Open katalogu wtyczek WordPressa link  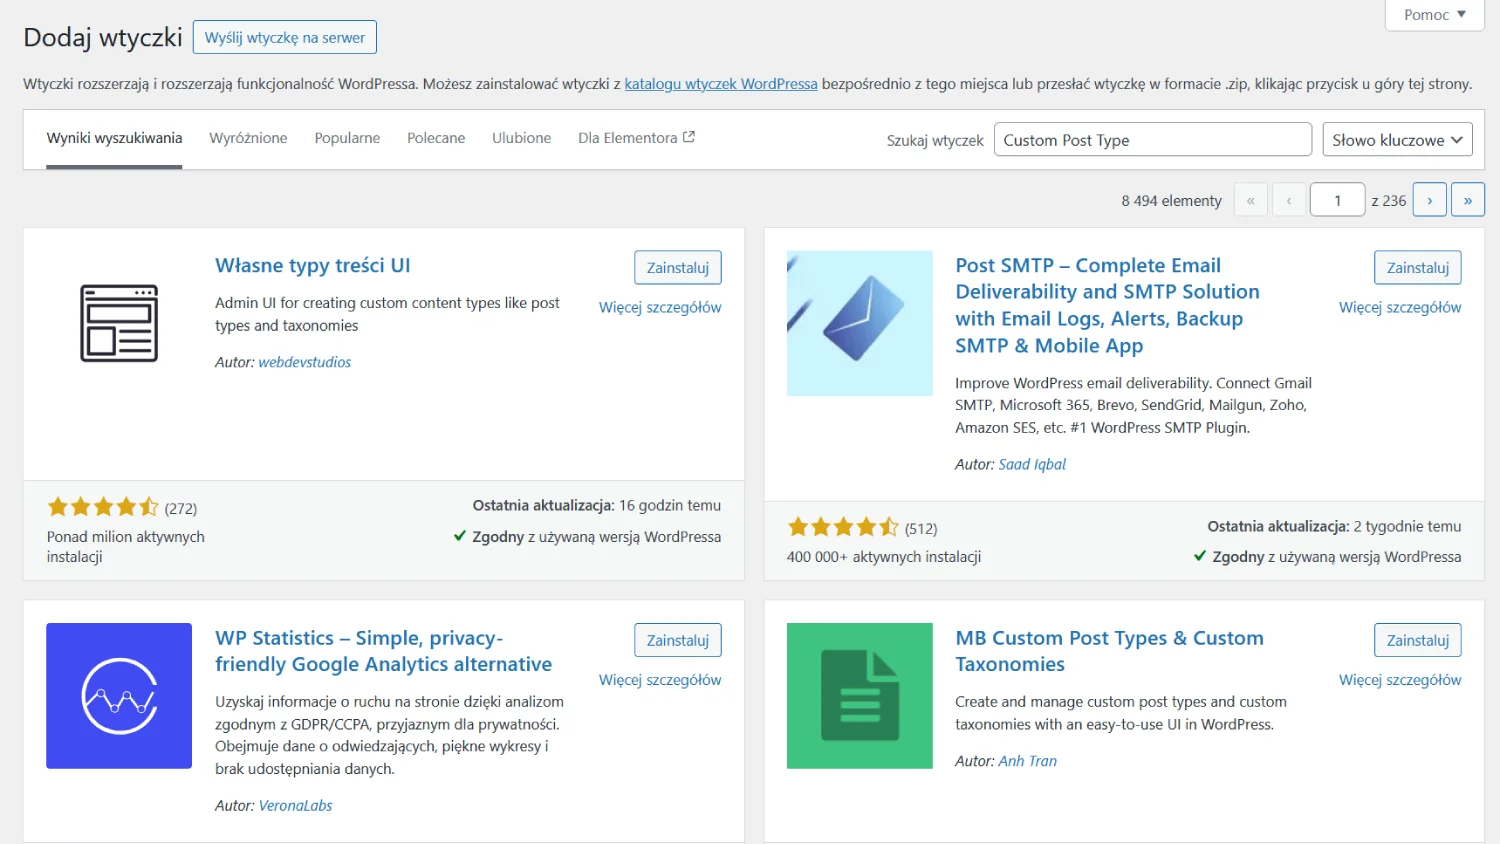(x=720, y=84)
